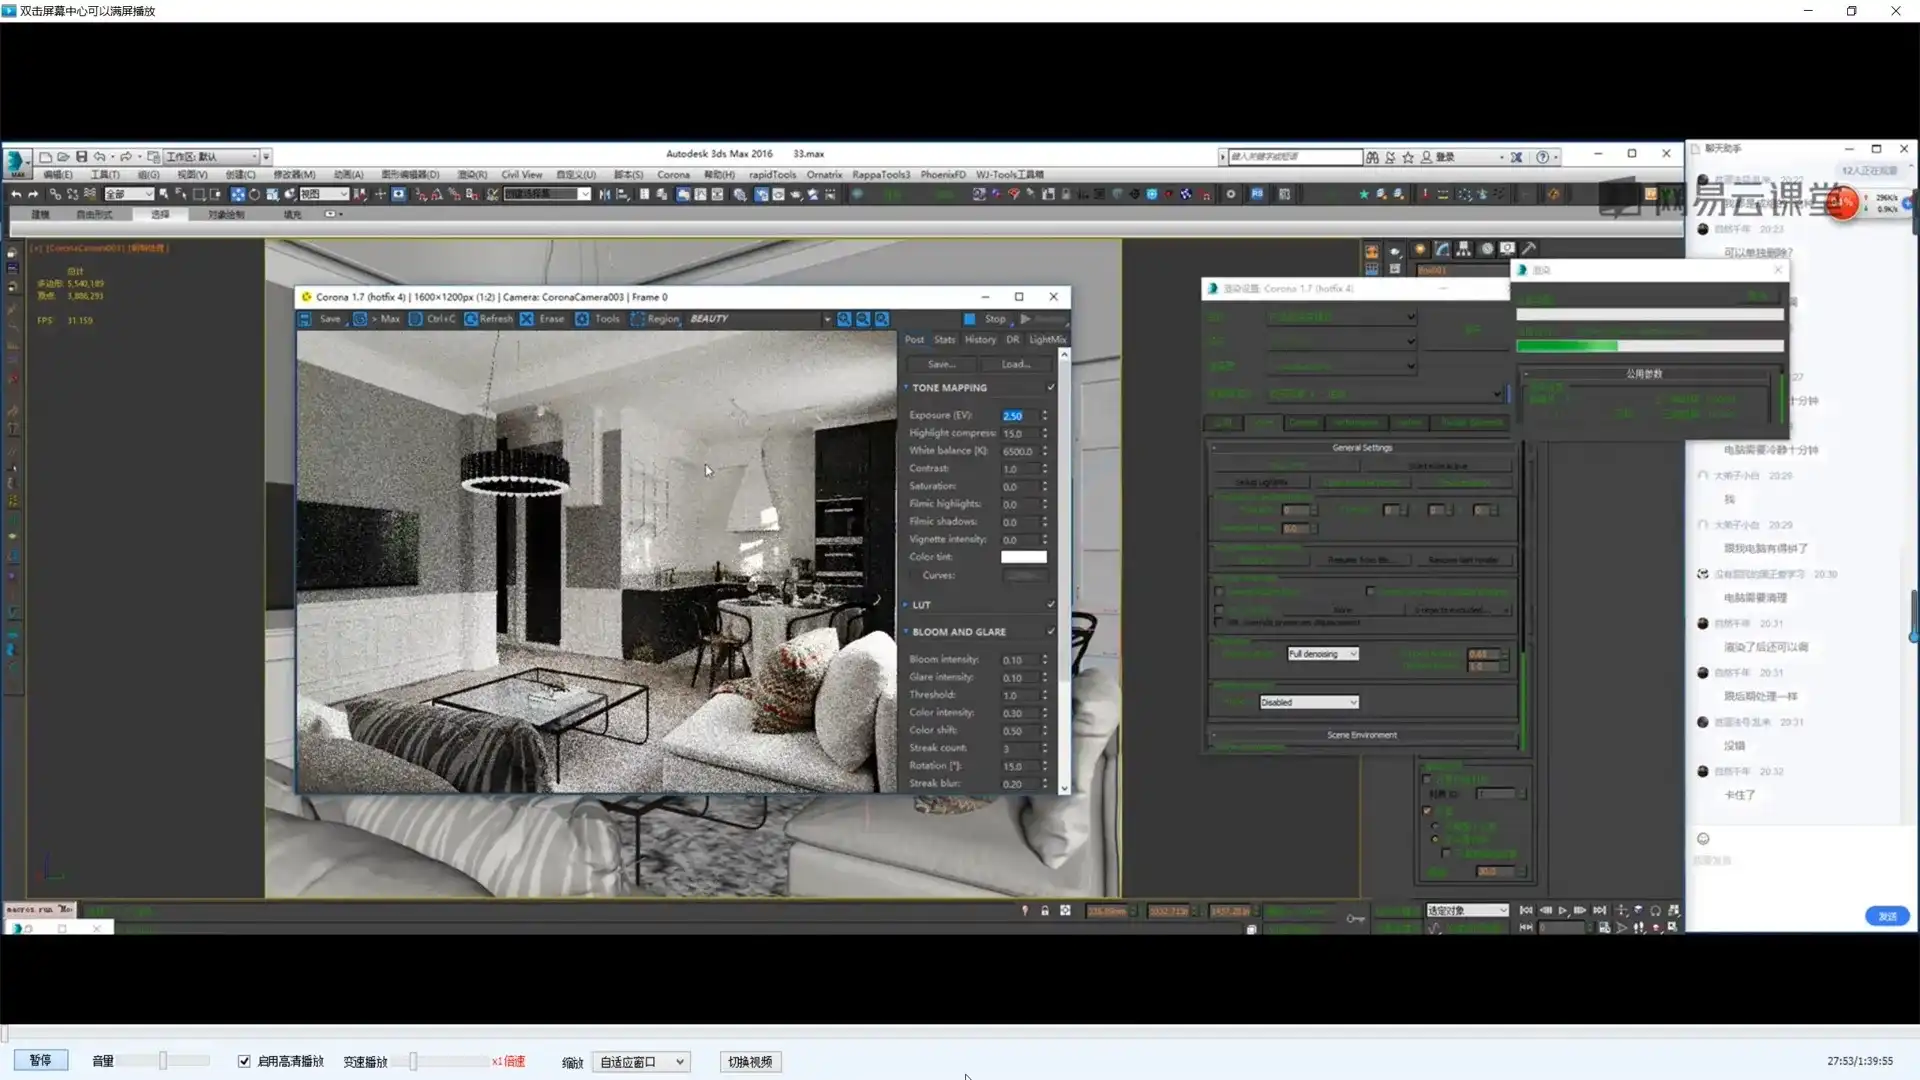Viewport: 1920px width, 1080px height.
Task: Click the Save icon in Corona frame buffer
Action: [305, 319]
